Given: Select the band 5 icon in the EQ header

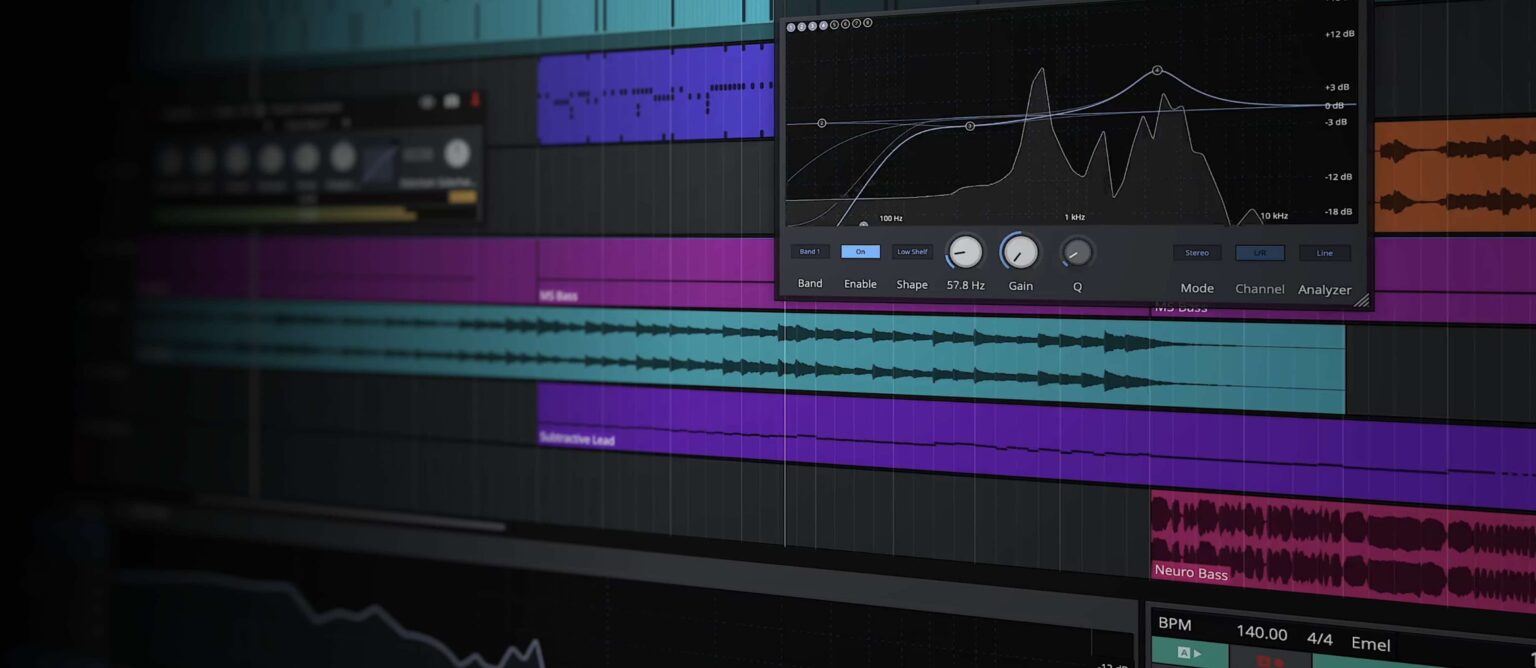Looking at the screenshot, I should coord(835,24).
